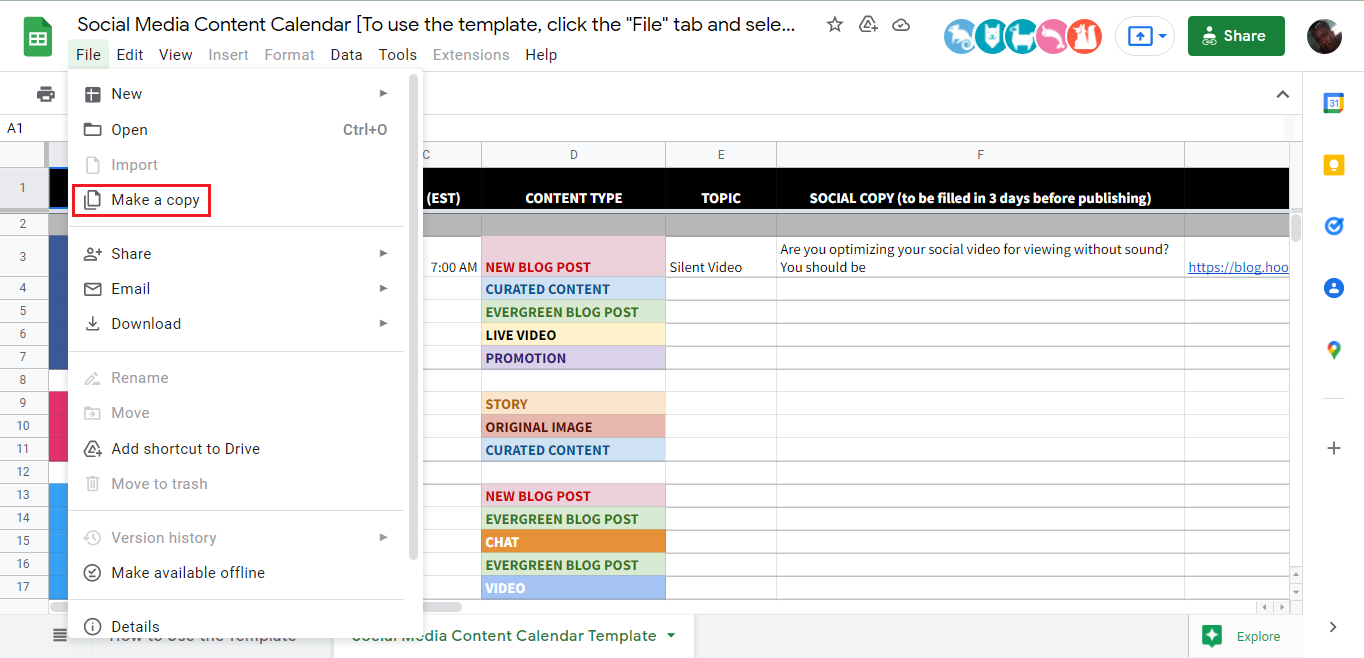Return to Sheets home via green icon
This screenshot has width=1364, height=658.
tap(36, 36)
